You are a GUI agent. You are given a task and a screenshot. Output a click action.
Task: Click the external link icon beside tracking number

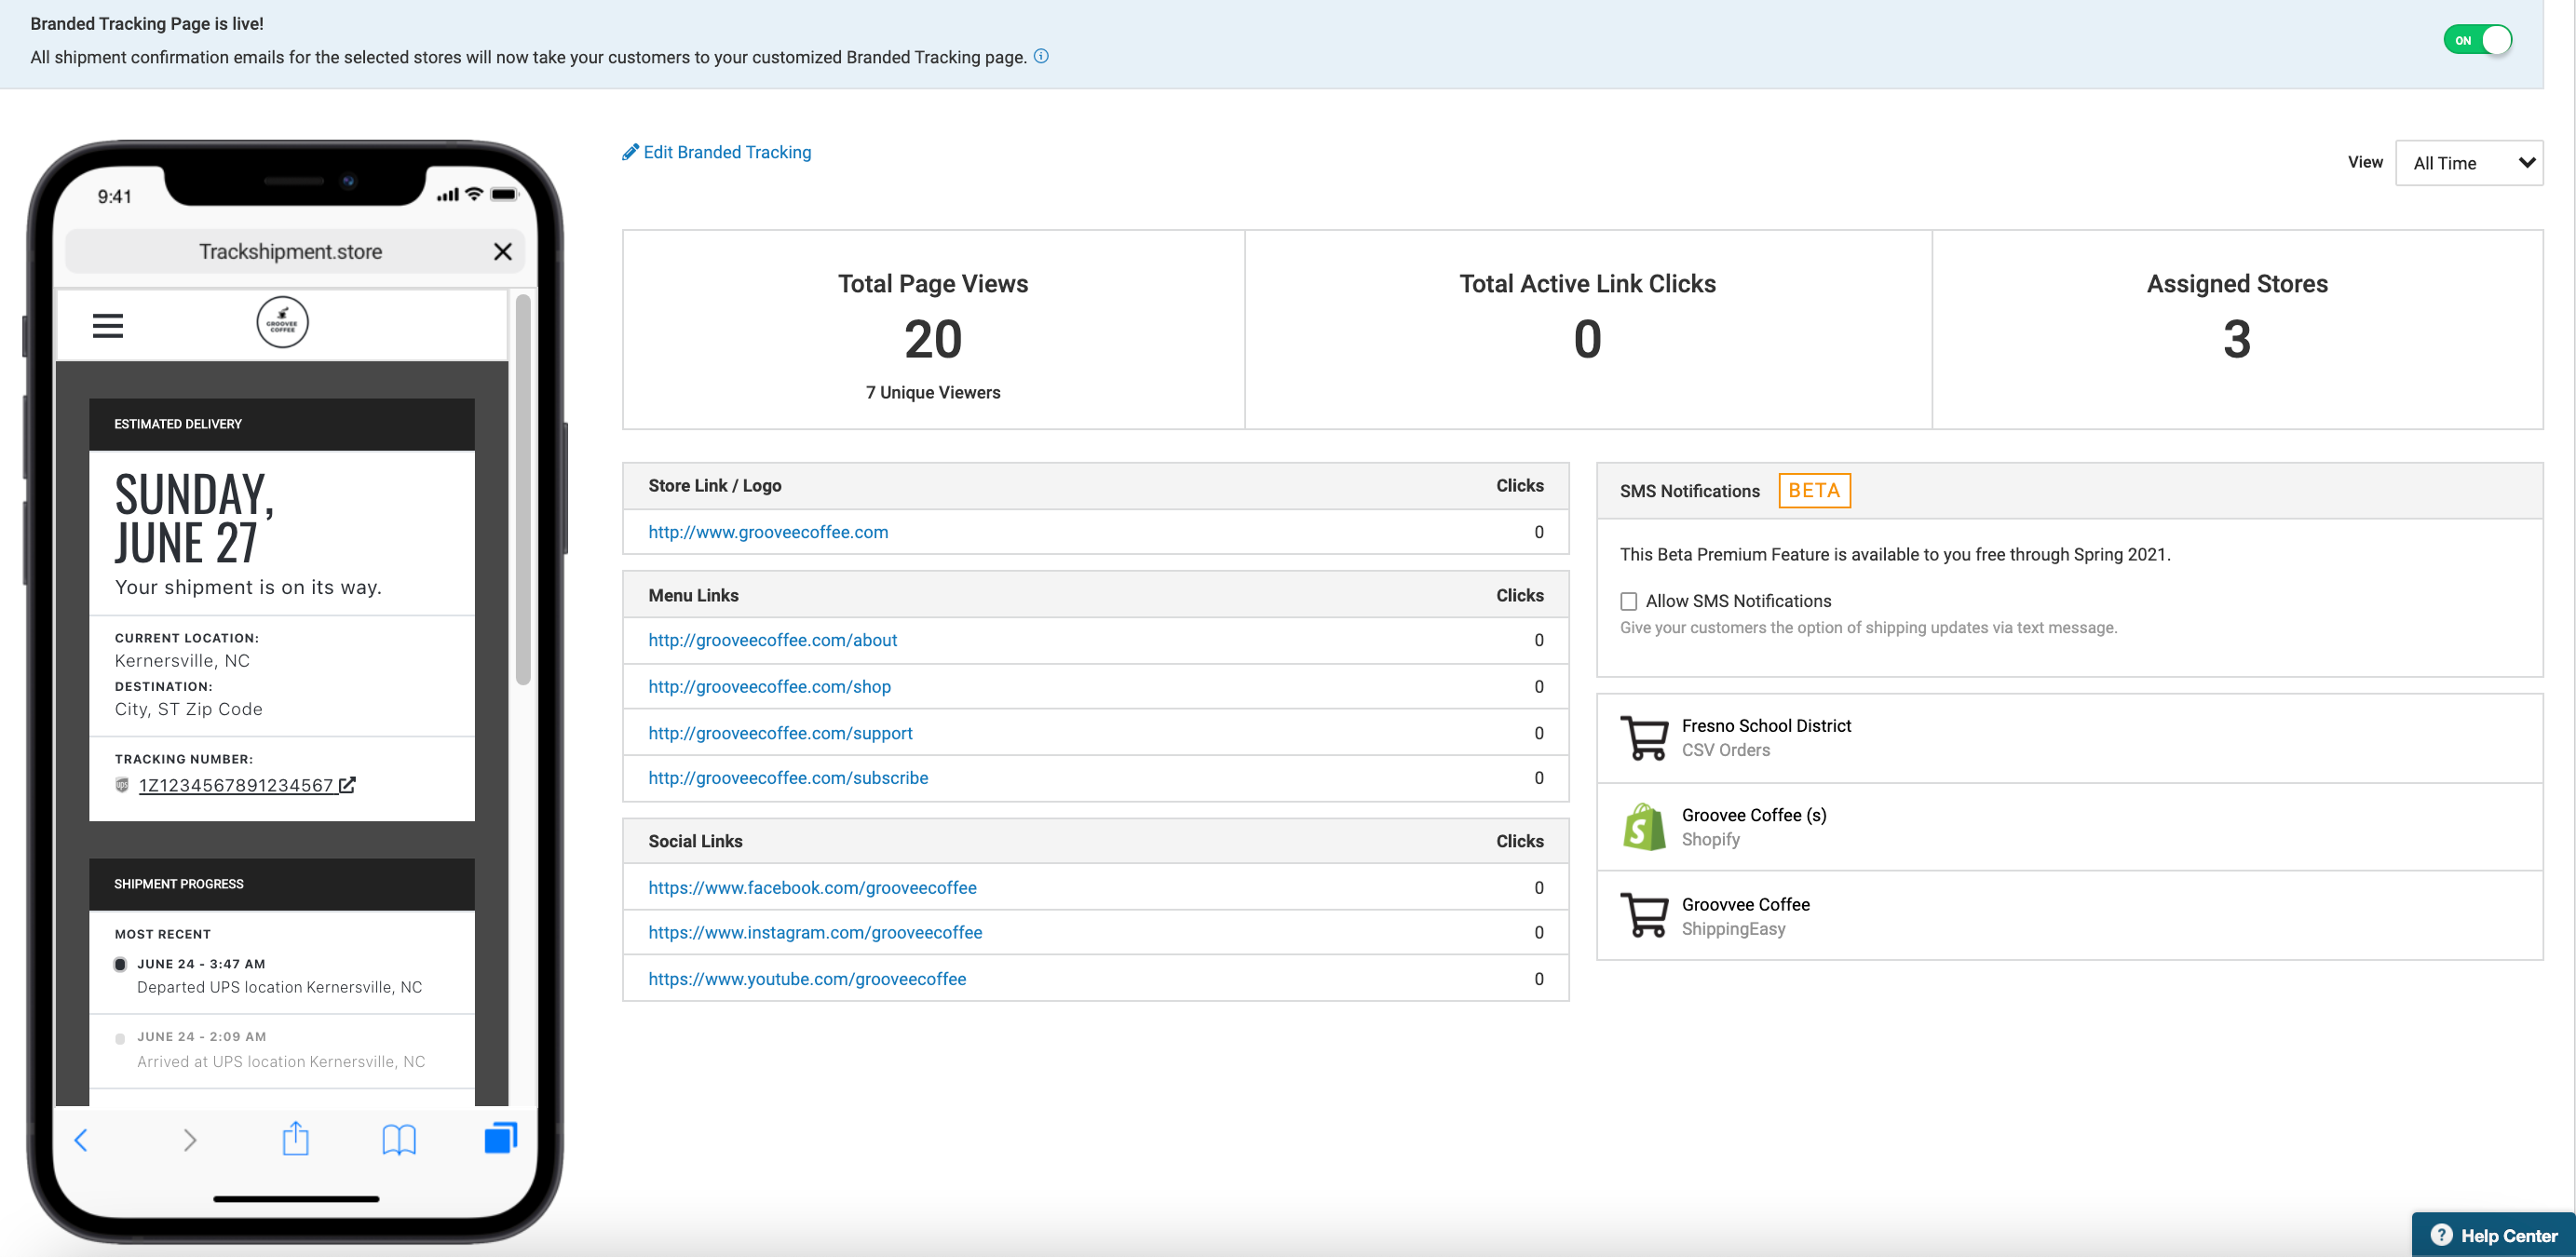[x=347, y=785]
